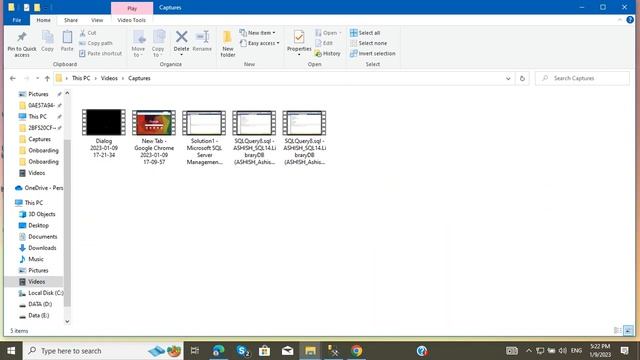Open the Easy access dropdown
Image resolution: width=640 pixels, height=360 pixels.
260,43
